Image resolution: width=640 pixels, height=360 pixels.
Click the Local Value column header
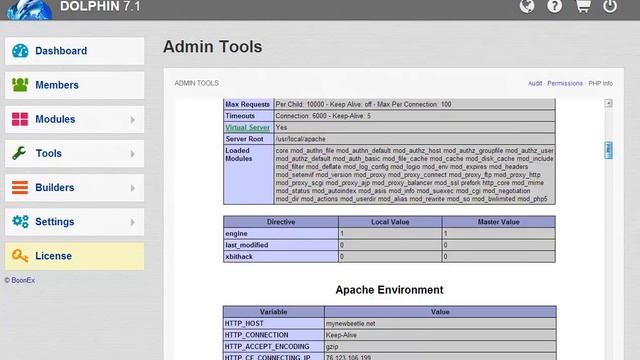[390, 222]
